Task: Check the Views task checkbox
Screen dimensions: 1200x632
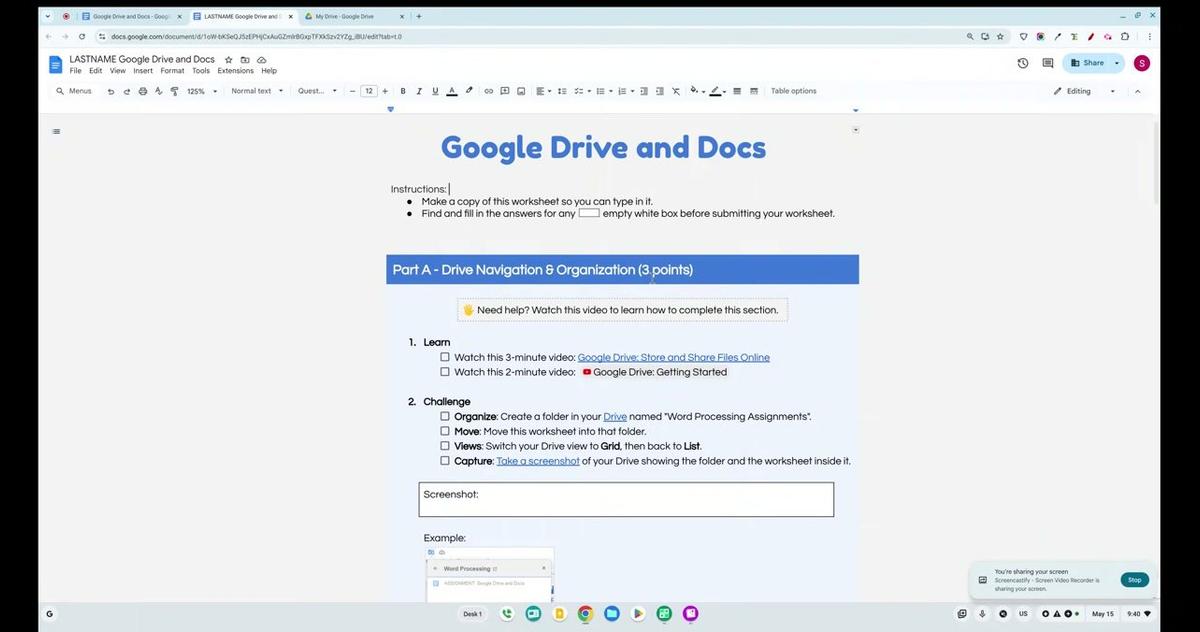Action: pyautogui.click(x=445, y=446)
